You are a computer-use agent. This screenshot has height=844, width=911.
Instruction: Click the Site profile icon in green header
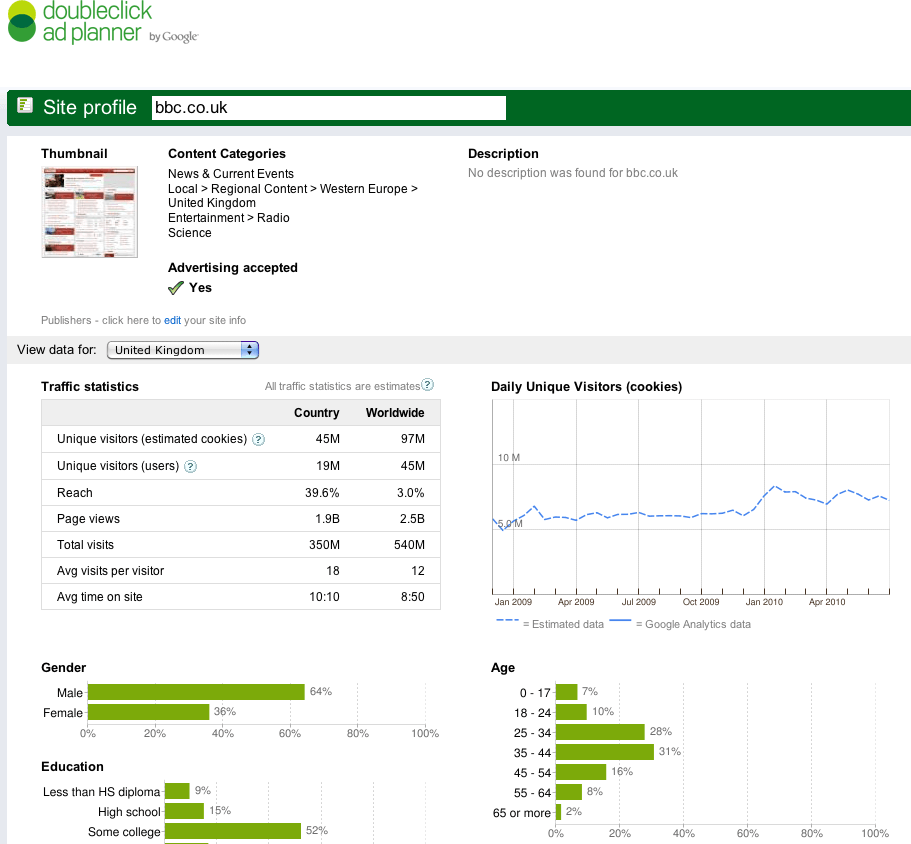pyautogui.click(x=25, y=106)
